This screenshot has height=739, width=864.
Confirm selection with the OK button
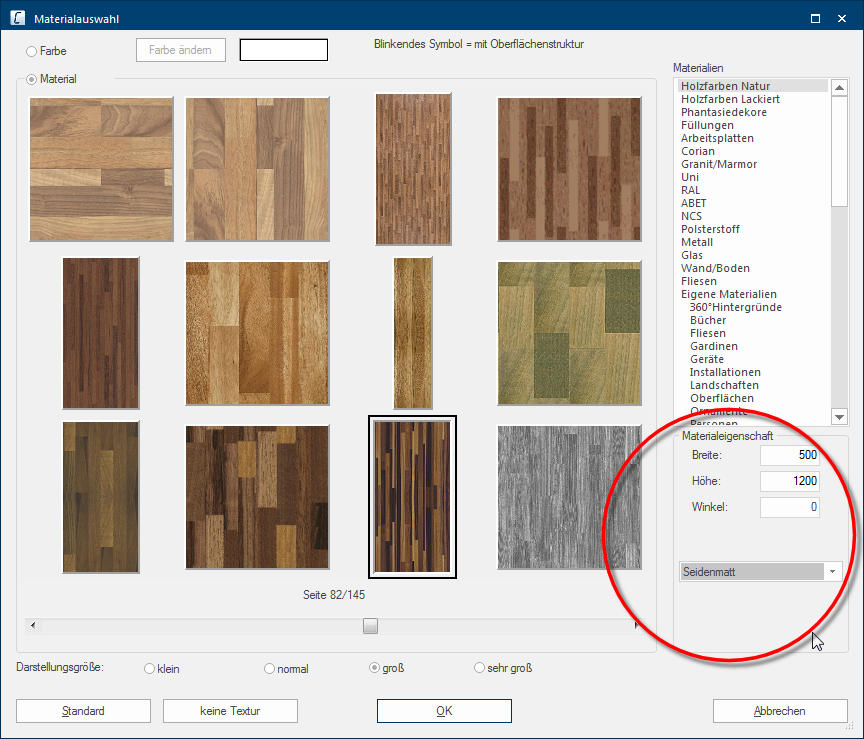click(444, 711)
